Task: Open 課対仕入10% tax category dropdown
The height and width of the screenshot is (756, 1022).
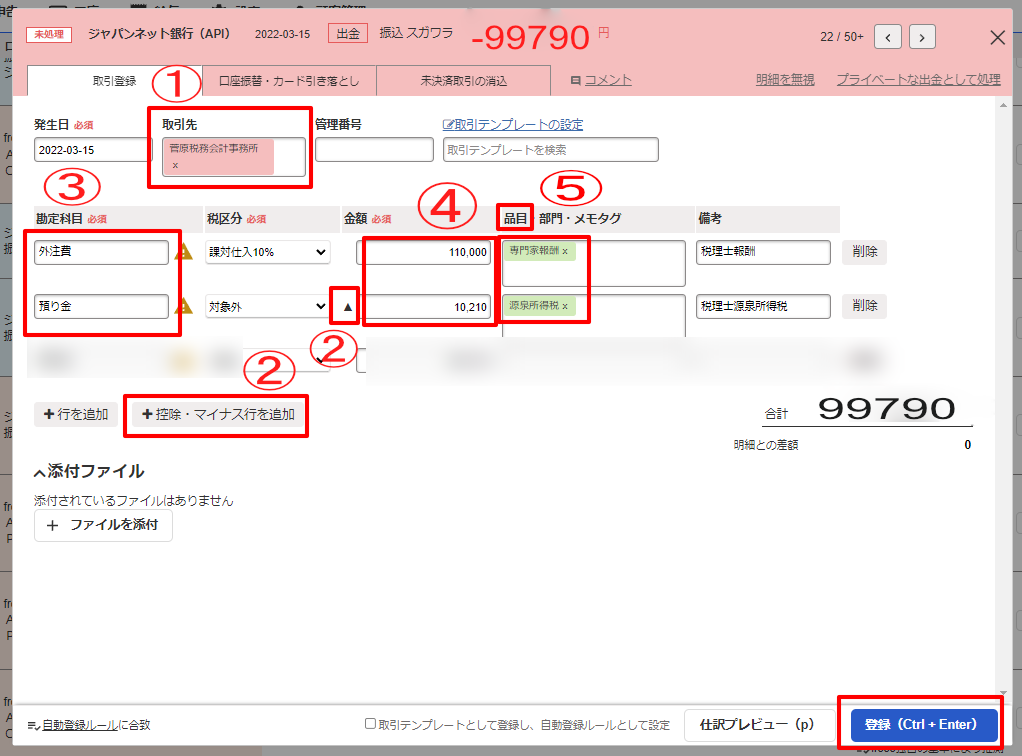Action: pyautogui.click(x=267, y=253)
